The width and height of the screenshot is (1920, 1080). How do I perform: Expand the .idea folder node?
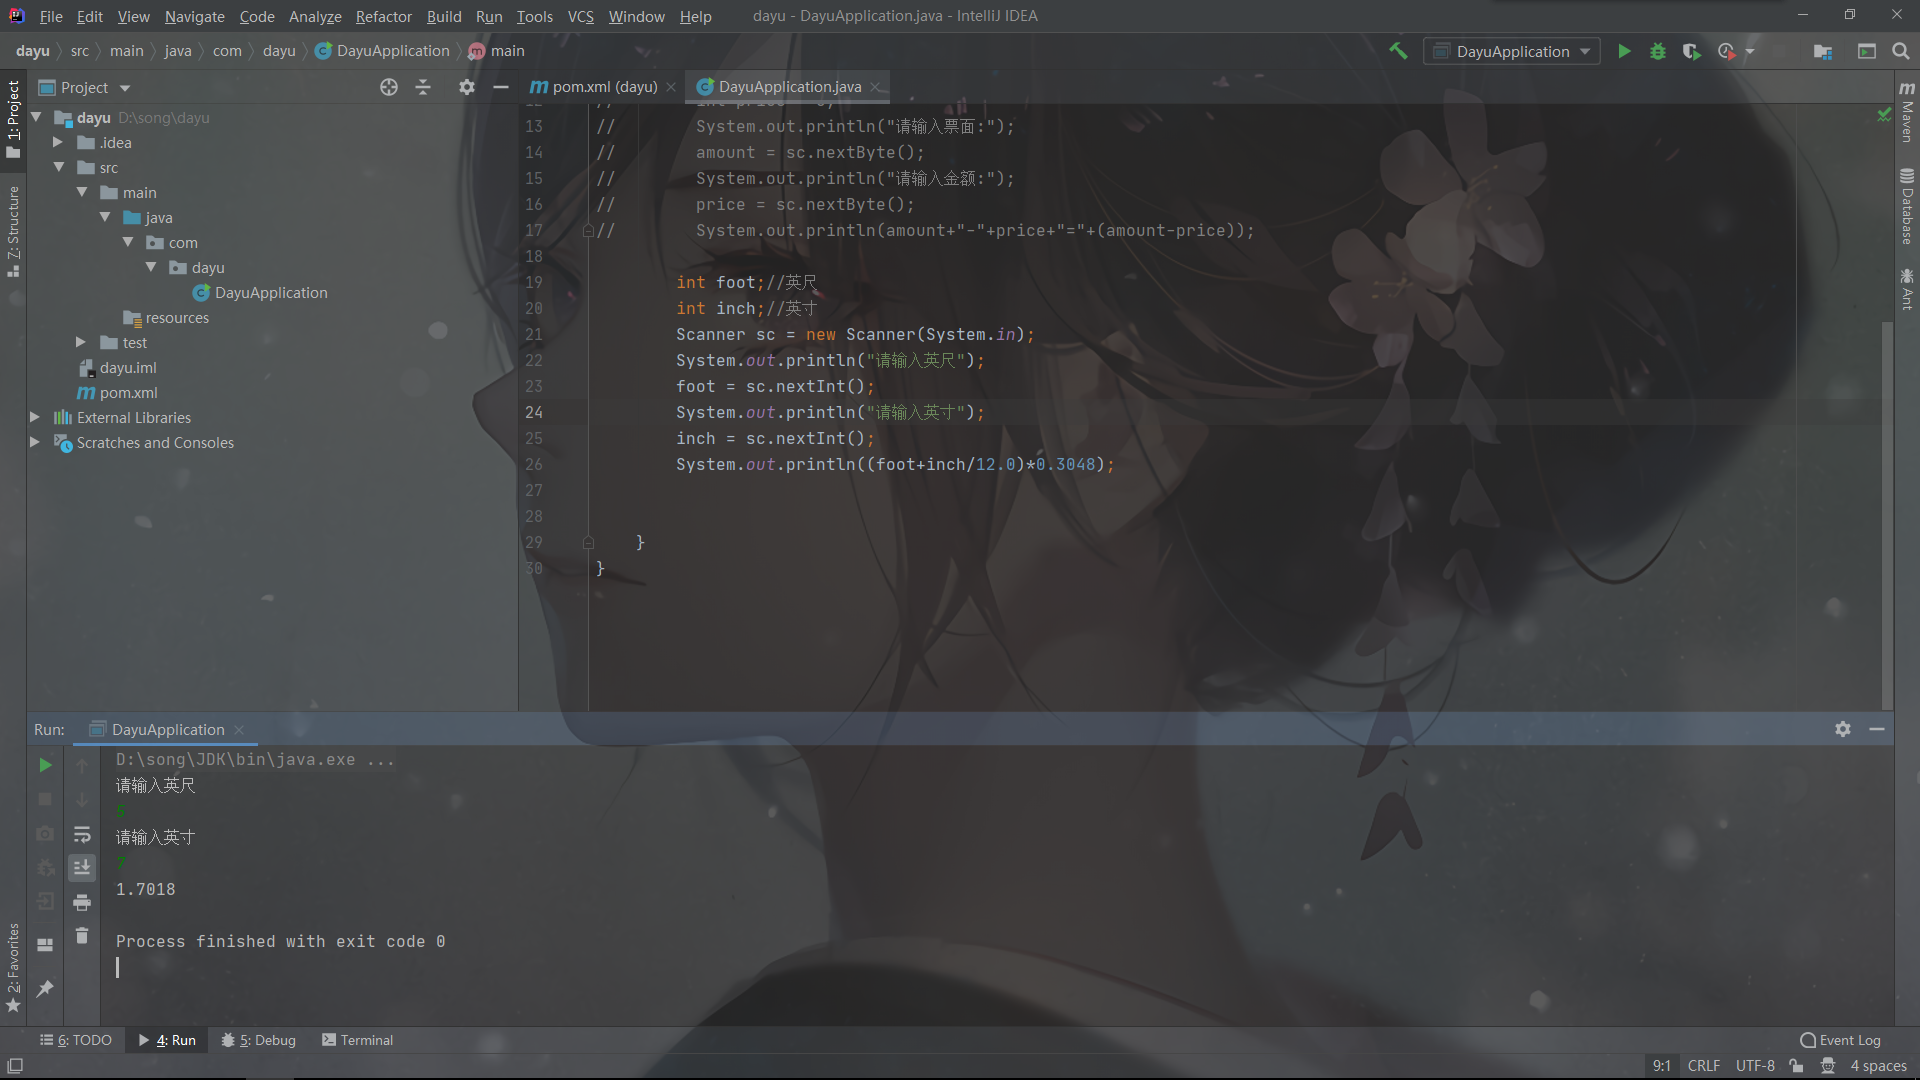coord(58,142)
